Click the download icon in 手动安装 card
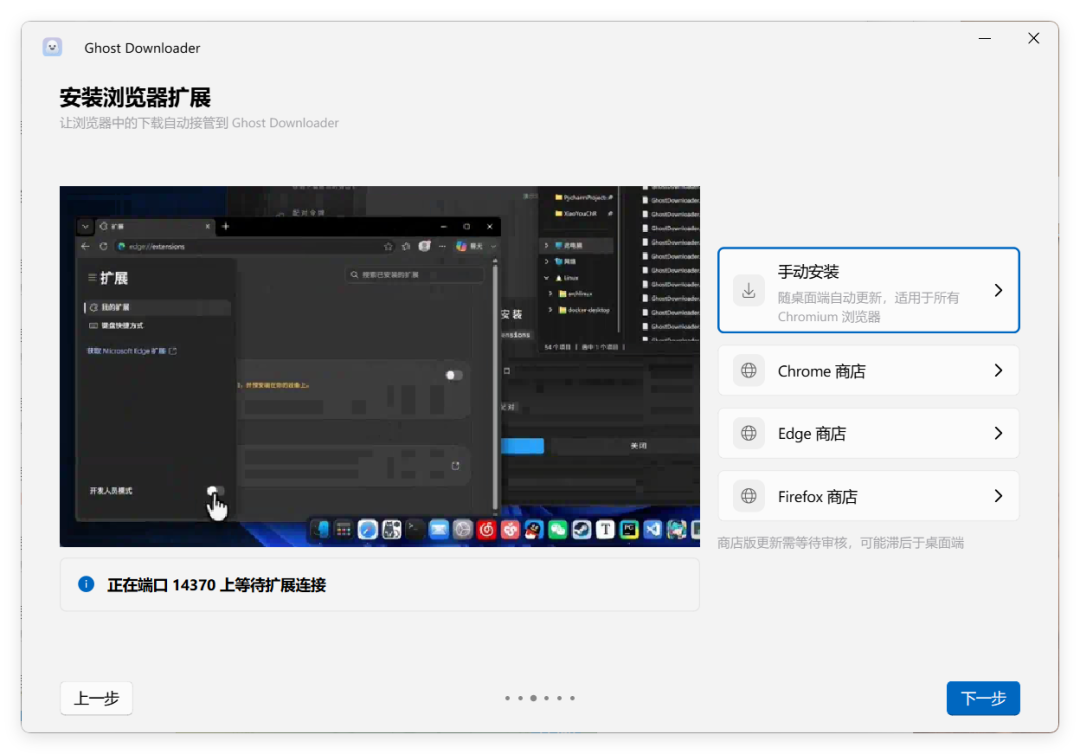 [x=749, y=291]
